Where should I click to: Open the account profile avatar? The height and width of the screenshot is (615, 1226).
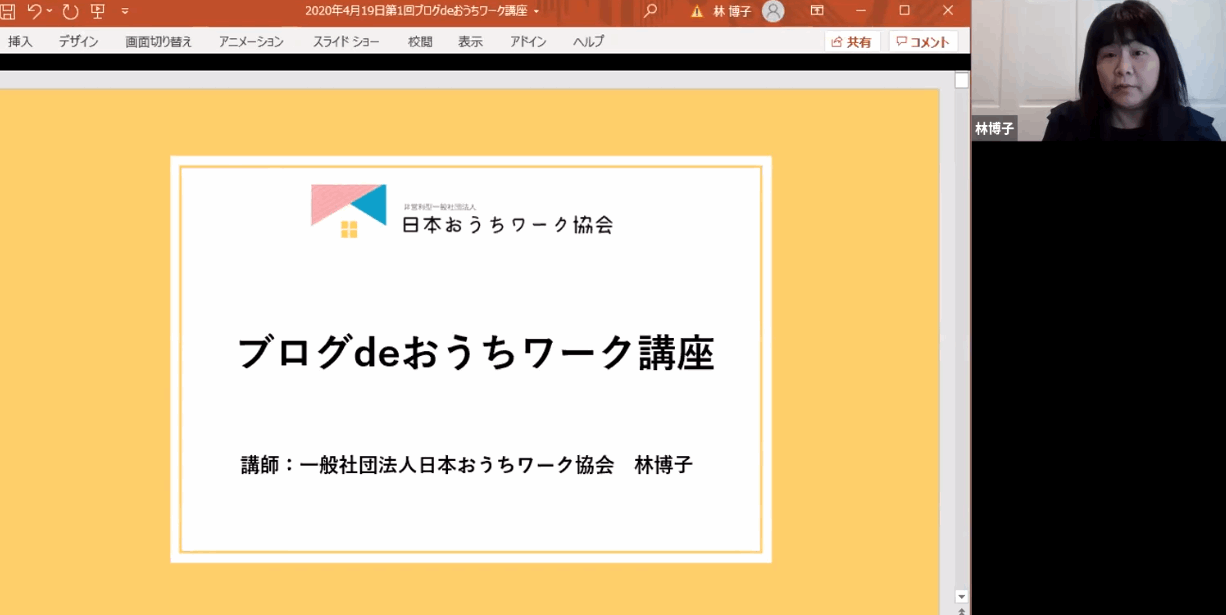773,12
